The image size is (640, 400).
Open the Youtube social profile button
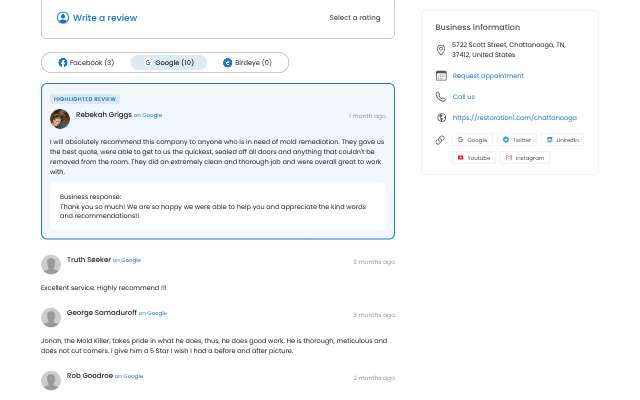[474, 158]
